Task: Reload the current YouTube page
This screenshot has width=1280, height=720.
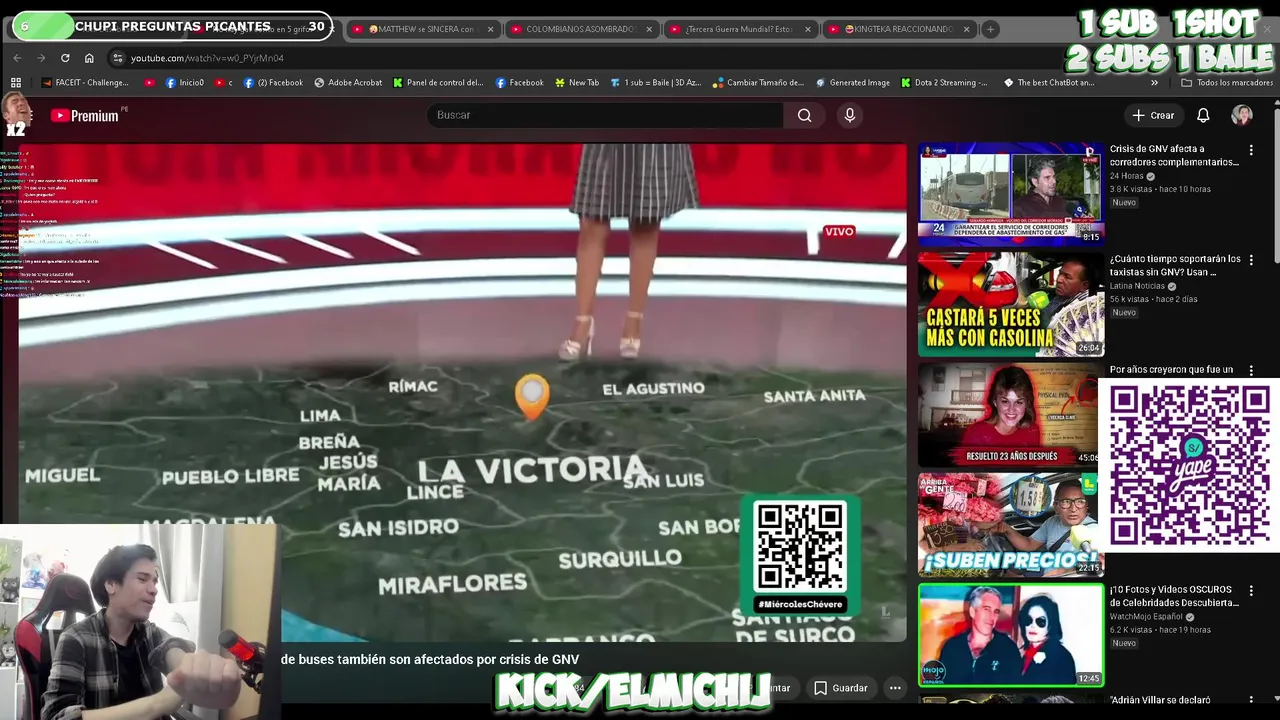Action: tap(65, 58)
